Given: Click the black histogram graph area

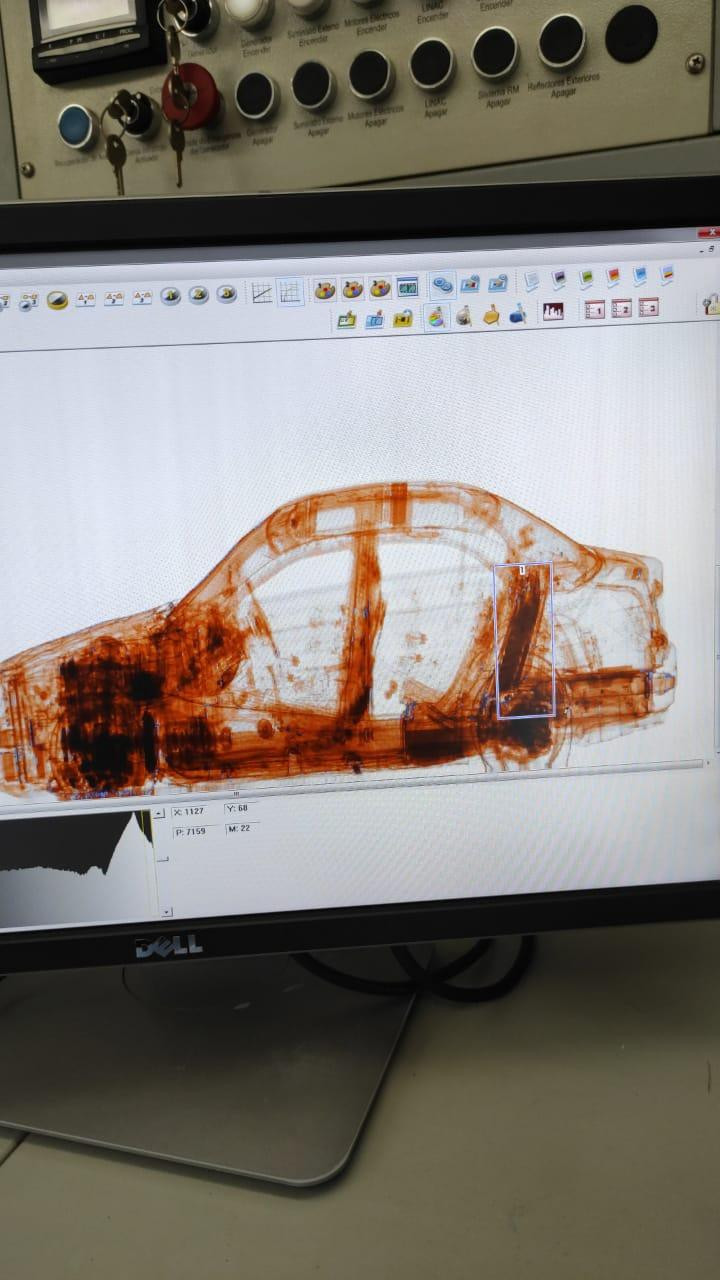Looking at the screenshot, I should tap(75, 865).
